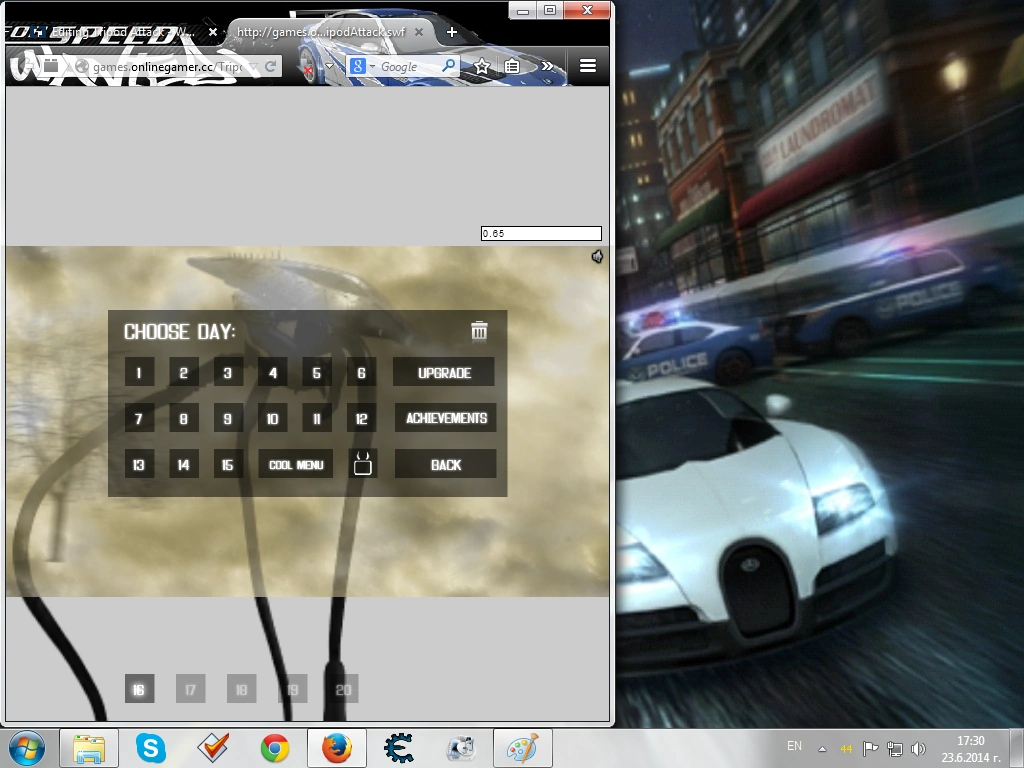Open Action Center flag icon

[x=870, y=748]
